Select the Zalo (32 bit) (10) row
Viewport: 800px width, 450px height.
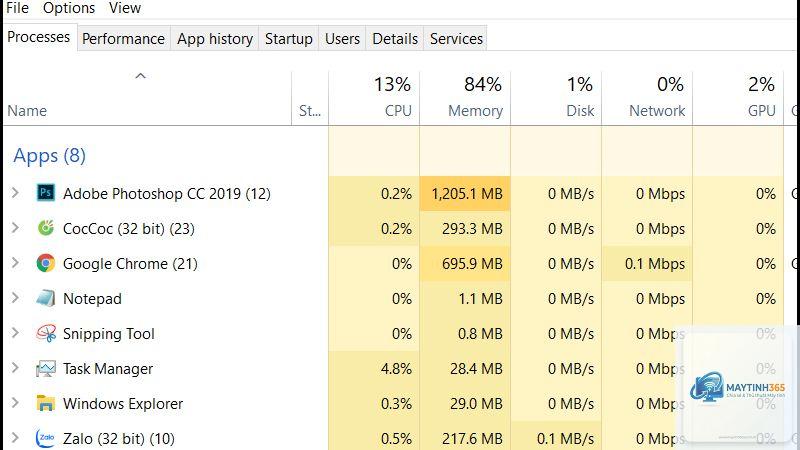point(400,438)
